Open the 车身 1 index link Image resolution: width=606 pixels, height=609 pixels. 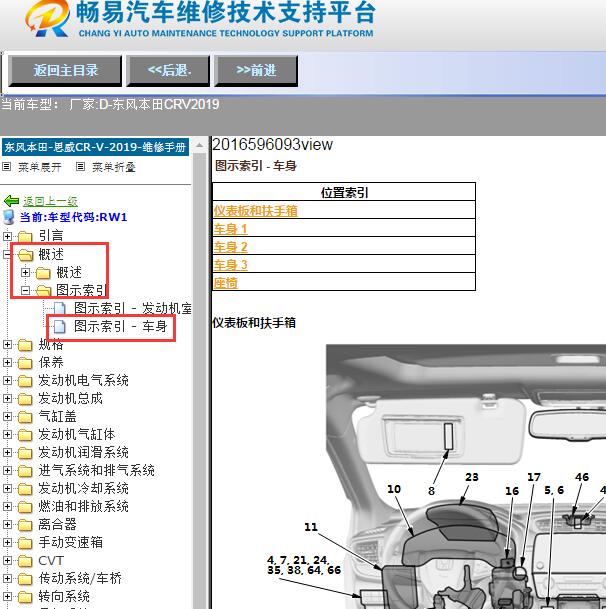230,229
